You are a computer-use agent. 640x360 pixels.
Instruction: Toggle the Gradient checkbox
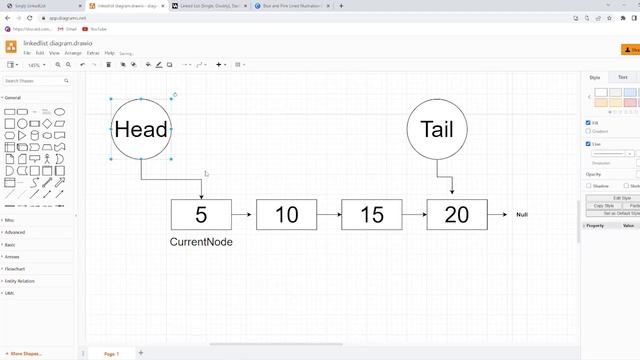click(588, 131)
